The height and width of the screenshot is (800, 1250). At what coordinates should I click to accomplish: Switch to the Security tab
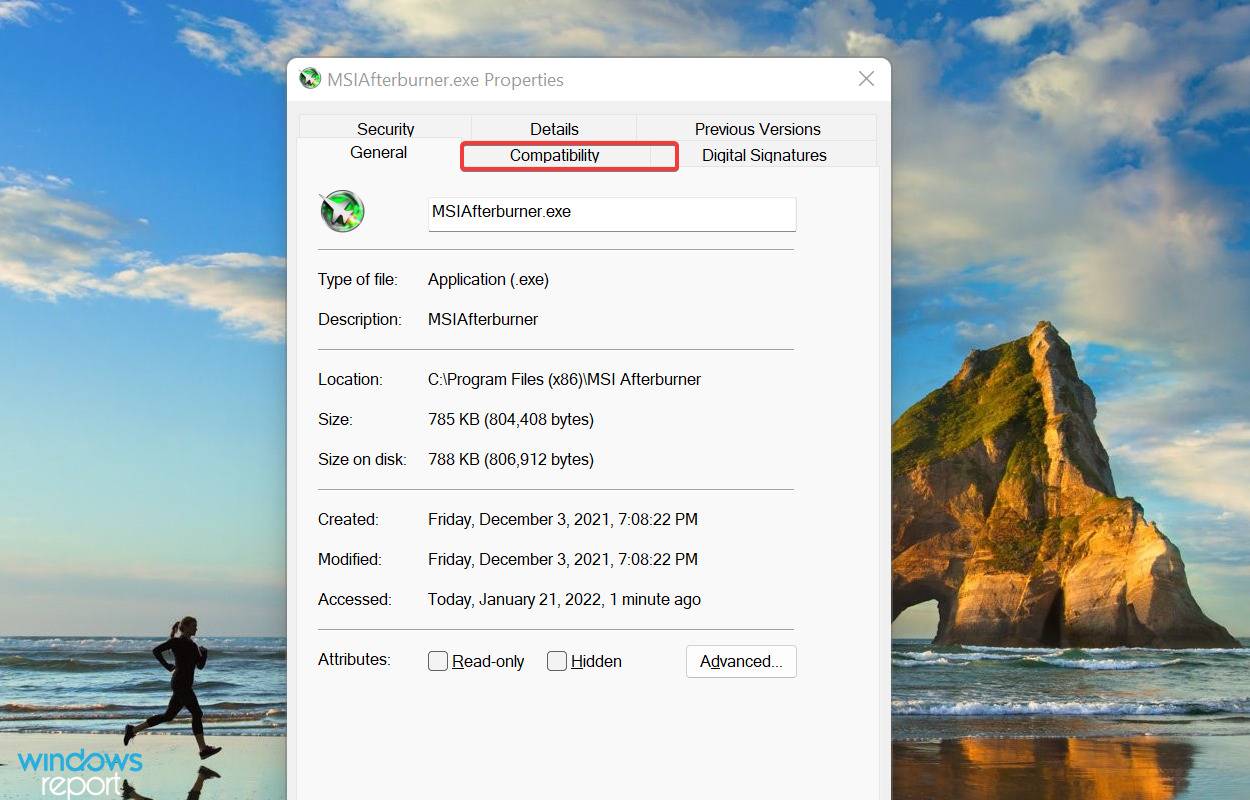pyautogui.click(x=385, y=128)
